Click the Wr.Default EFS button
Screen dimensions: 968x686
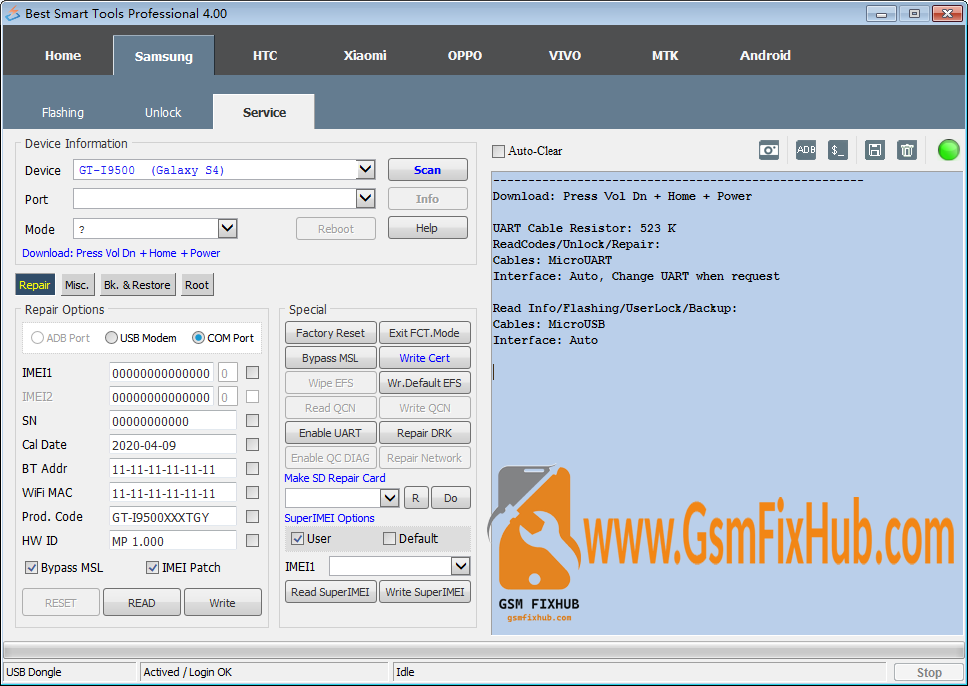pos(424,383)
